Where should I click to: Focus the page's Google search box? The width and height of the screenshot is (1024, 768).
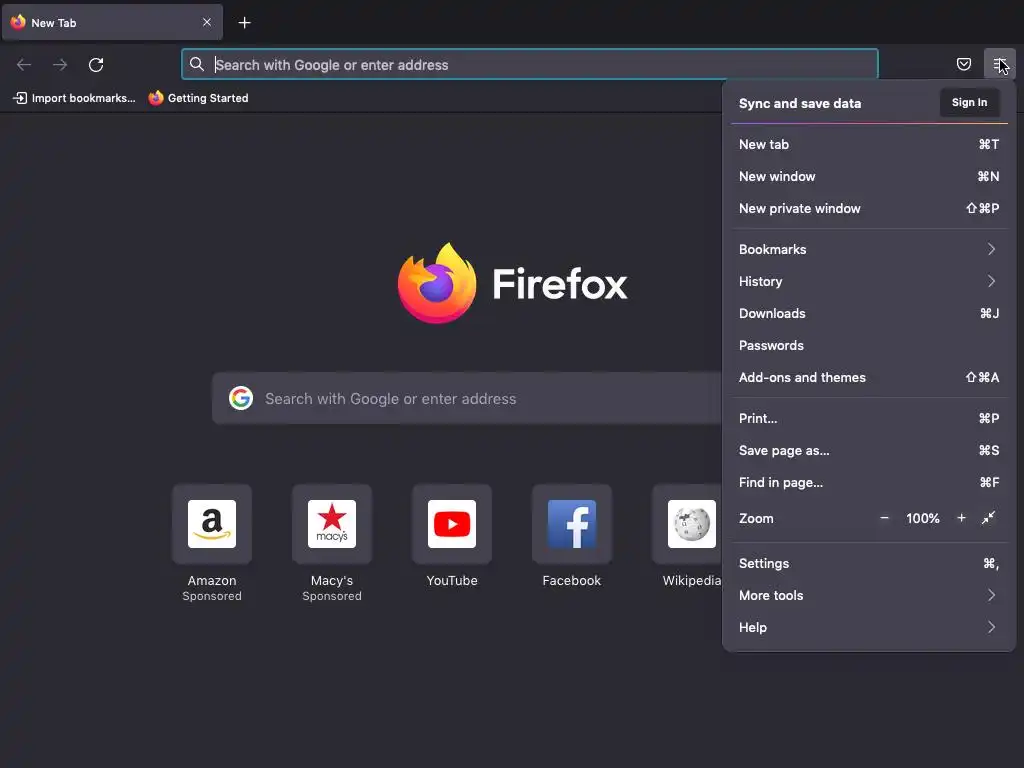point(467,398)
